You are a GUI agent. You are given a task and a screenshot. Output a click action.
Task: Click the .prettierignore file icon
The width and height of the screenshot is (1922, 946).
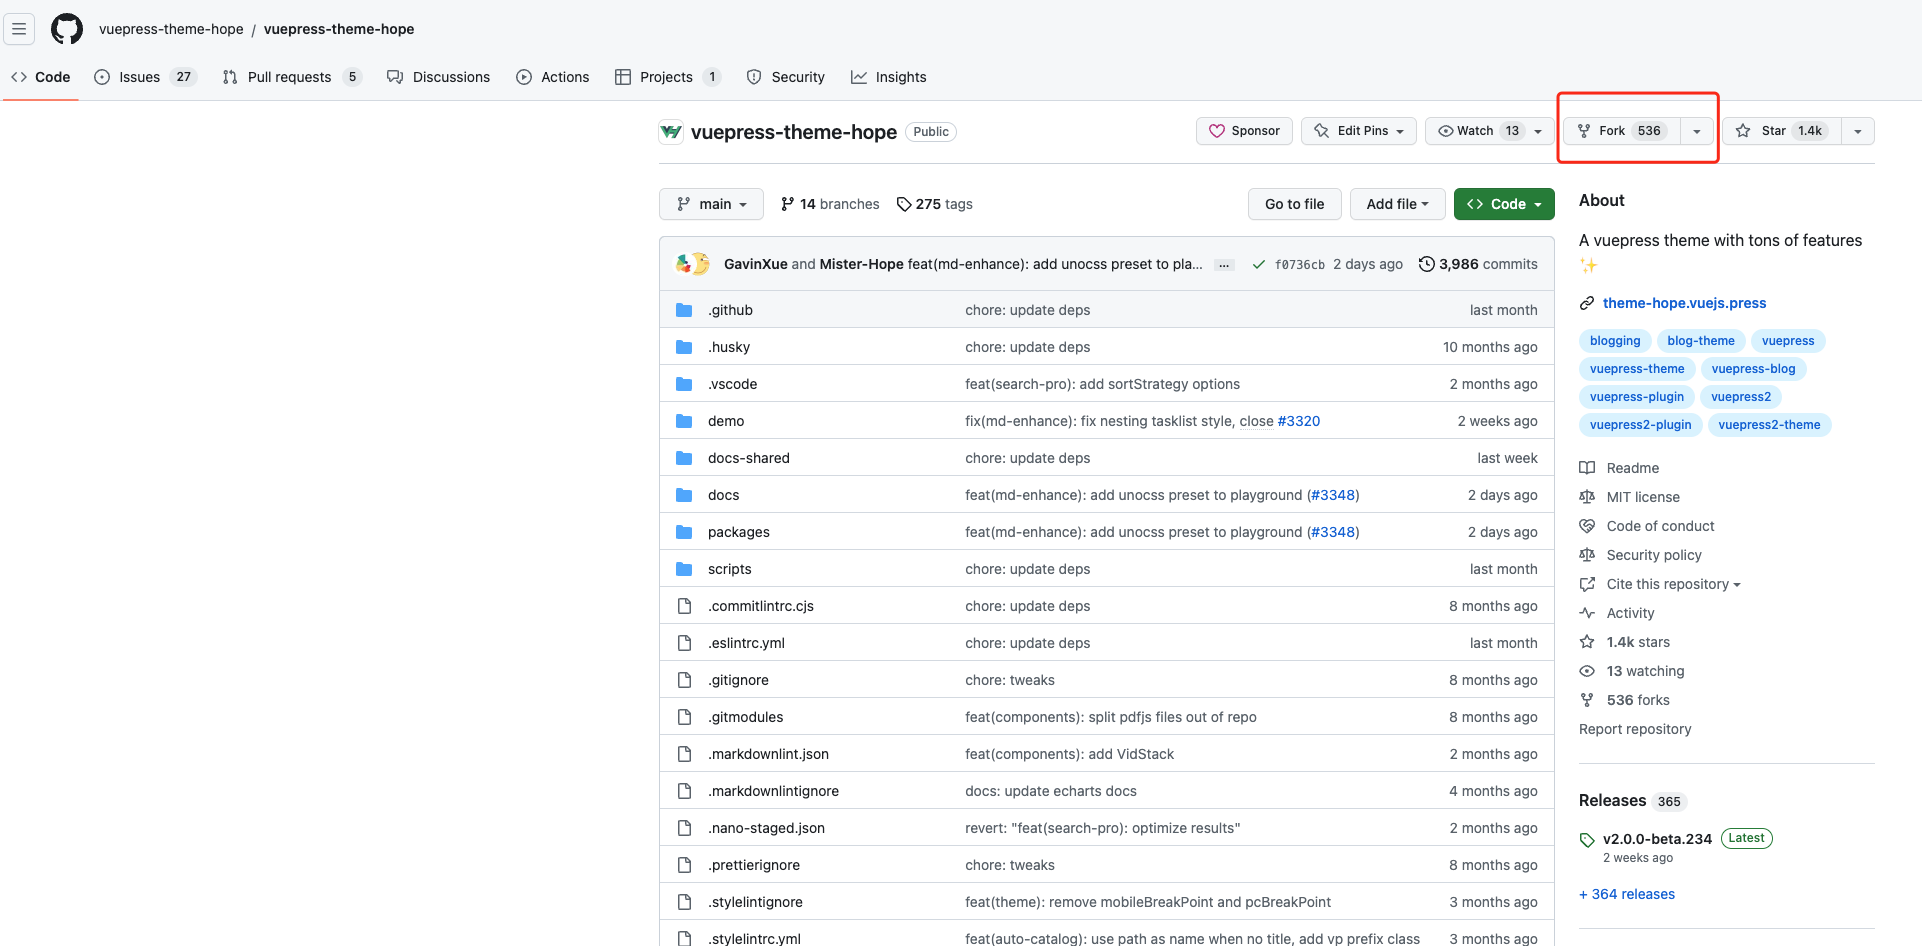(x=684, y=865)
